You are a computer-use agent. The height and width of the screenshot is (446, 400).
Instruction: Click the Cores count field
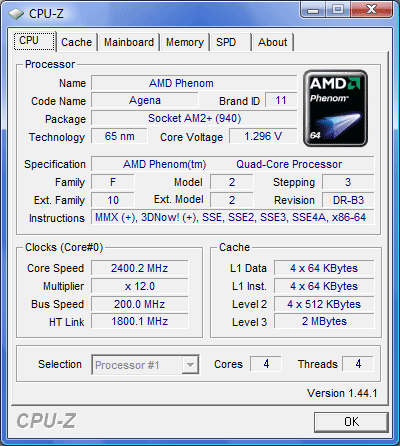[x=266, y=364]
